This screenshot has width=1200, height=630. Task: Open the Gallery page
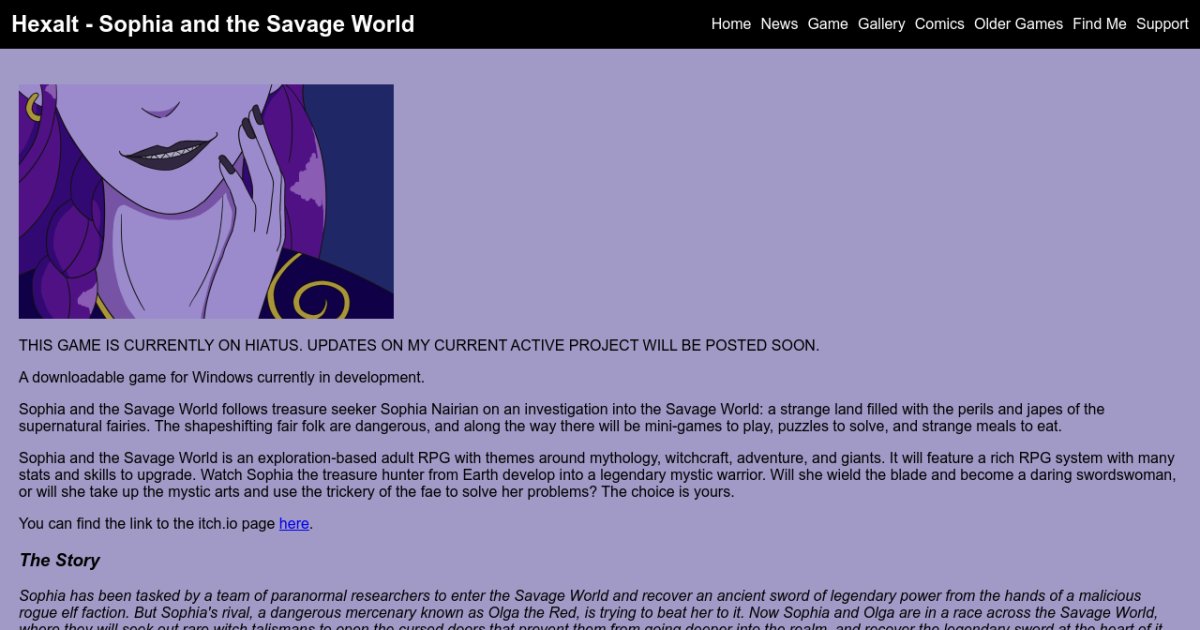pos(881,24)
